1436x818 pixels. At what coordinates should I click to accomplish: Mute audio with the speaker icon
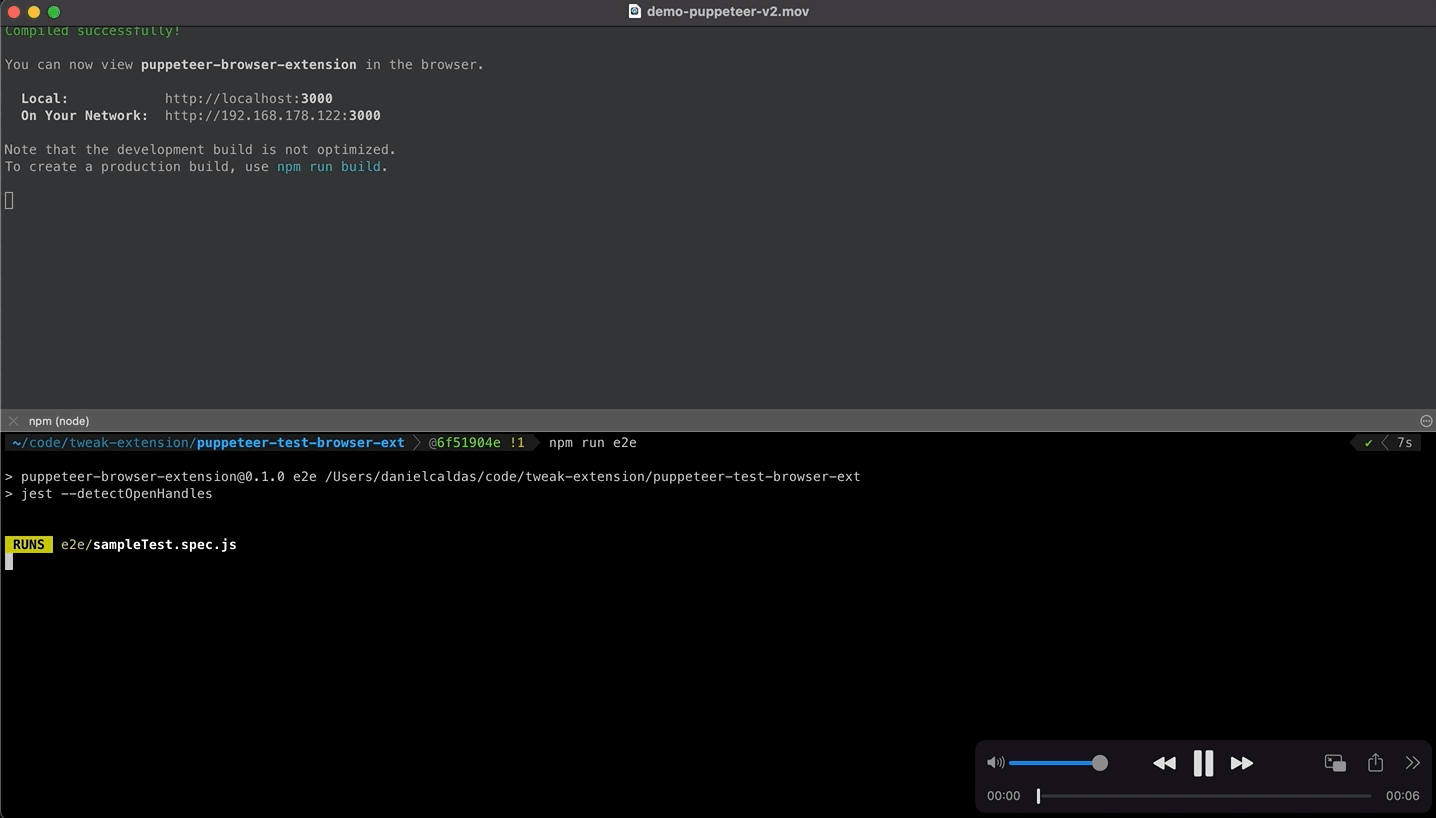[995, 763]
